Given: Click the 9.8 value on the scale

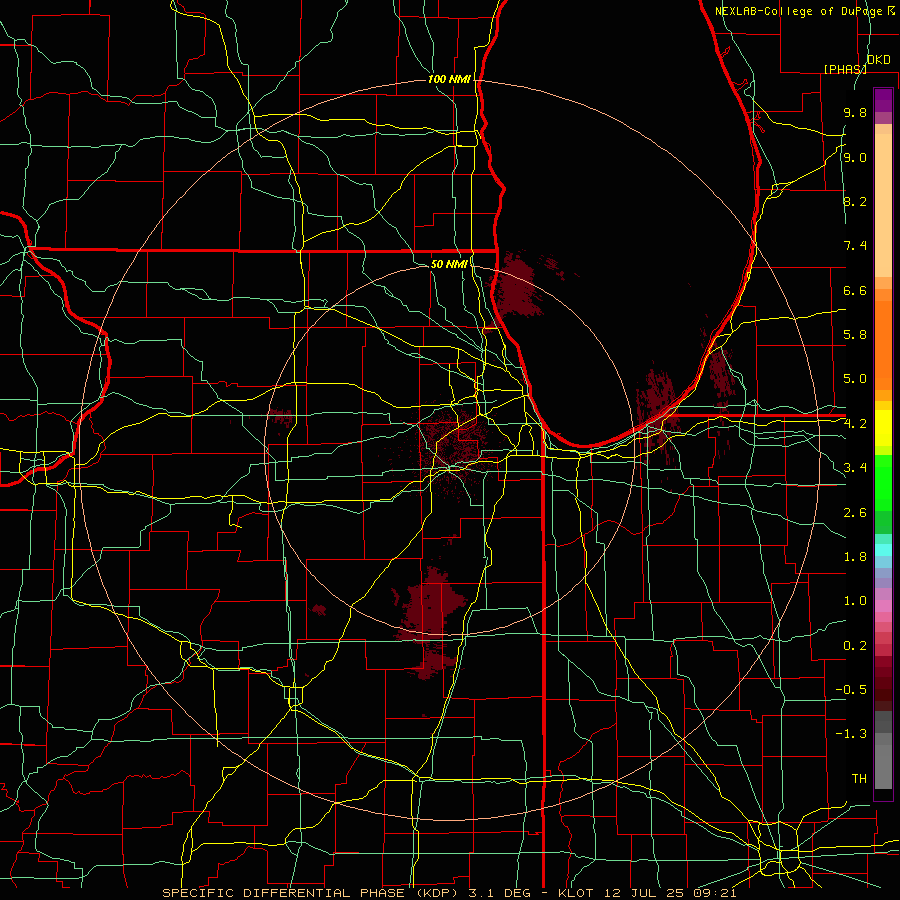Looking at the screenshot, I should (855, 113).
